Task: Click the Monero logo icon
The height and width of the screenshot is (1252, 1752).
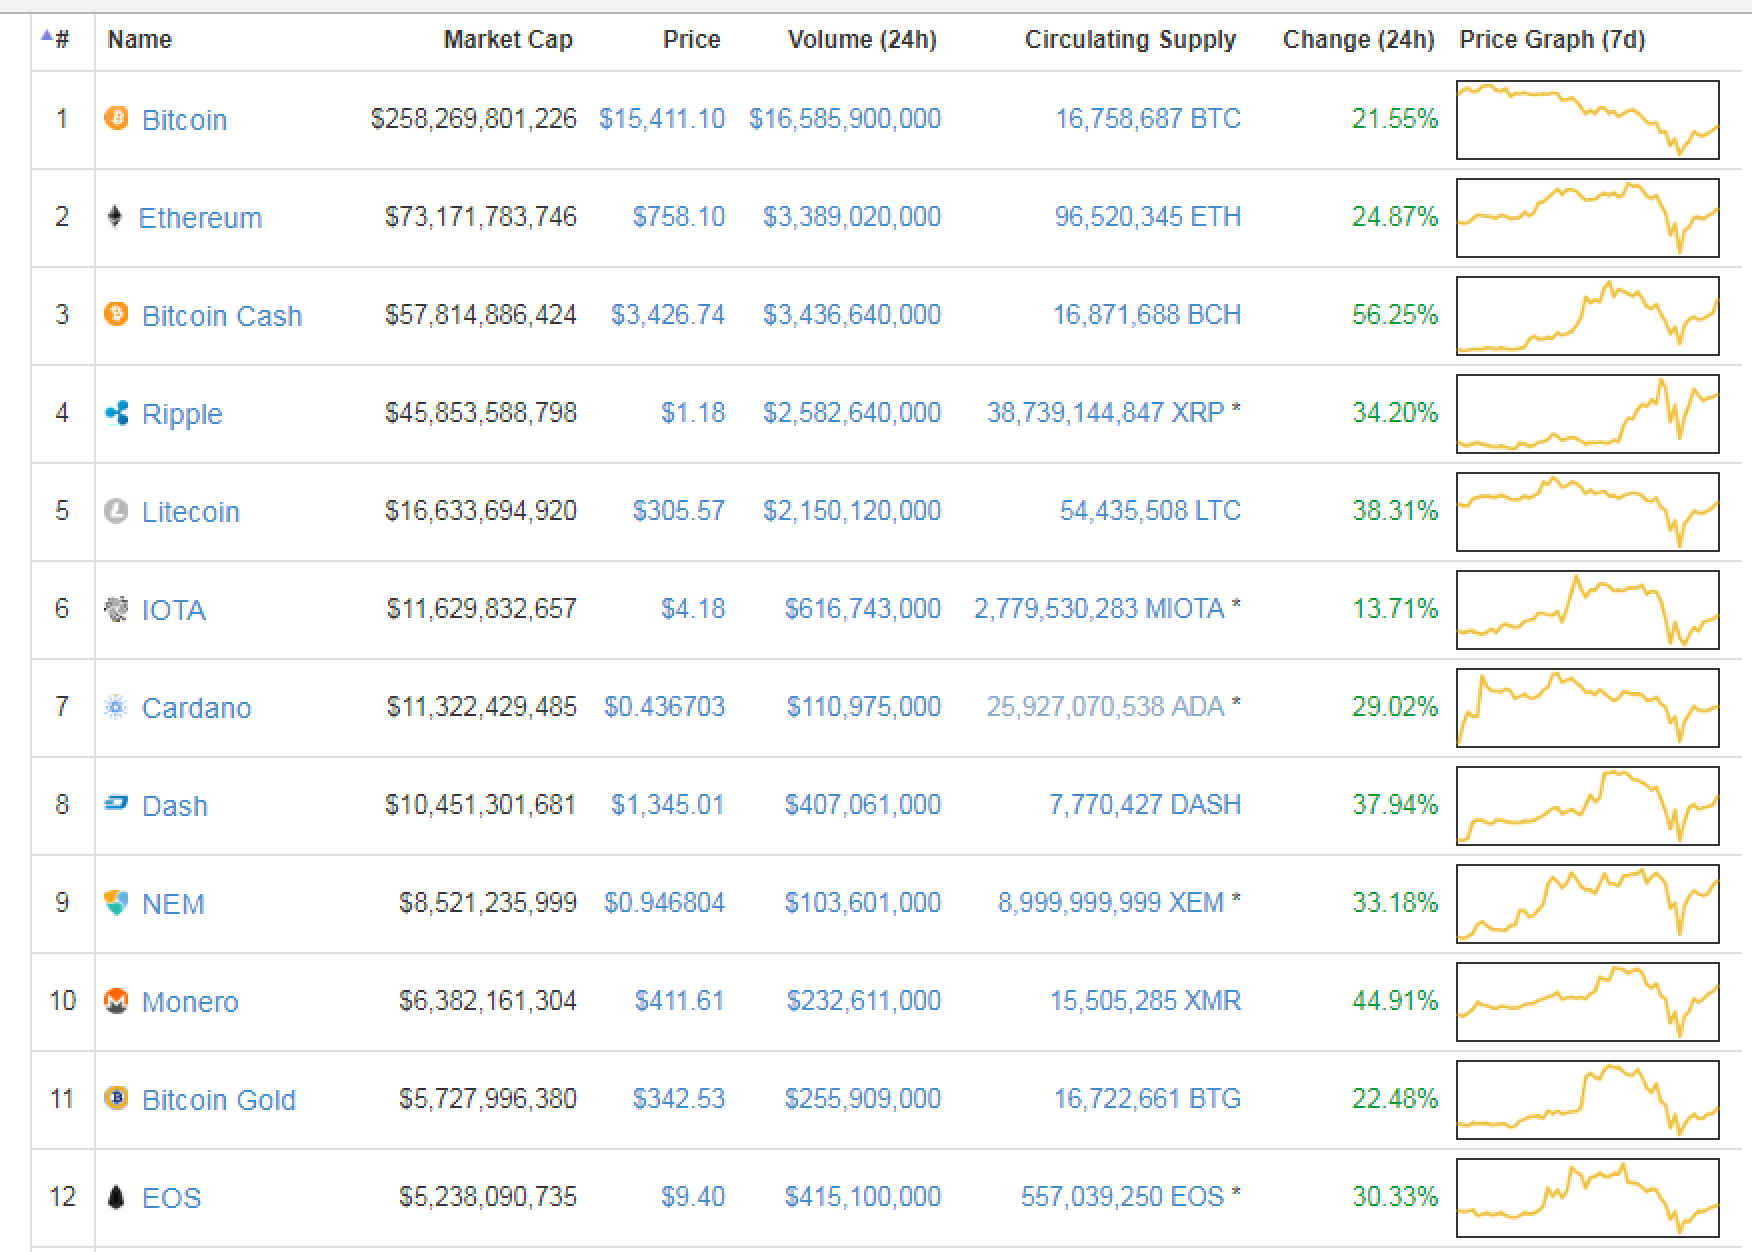Action: pos(116,1000)
